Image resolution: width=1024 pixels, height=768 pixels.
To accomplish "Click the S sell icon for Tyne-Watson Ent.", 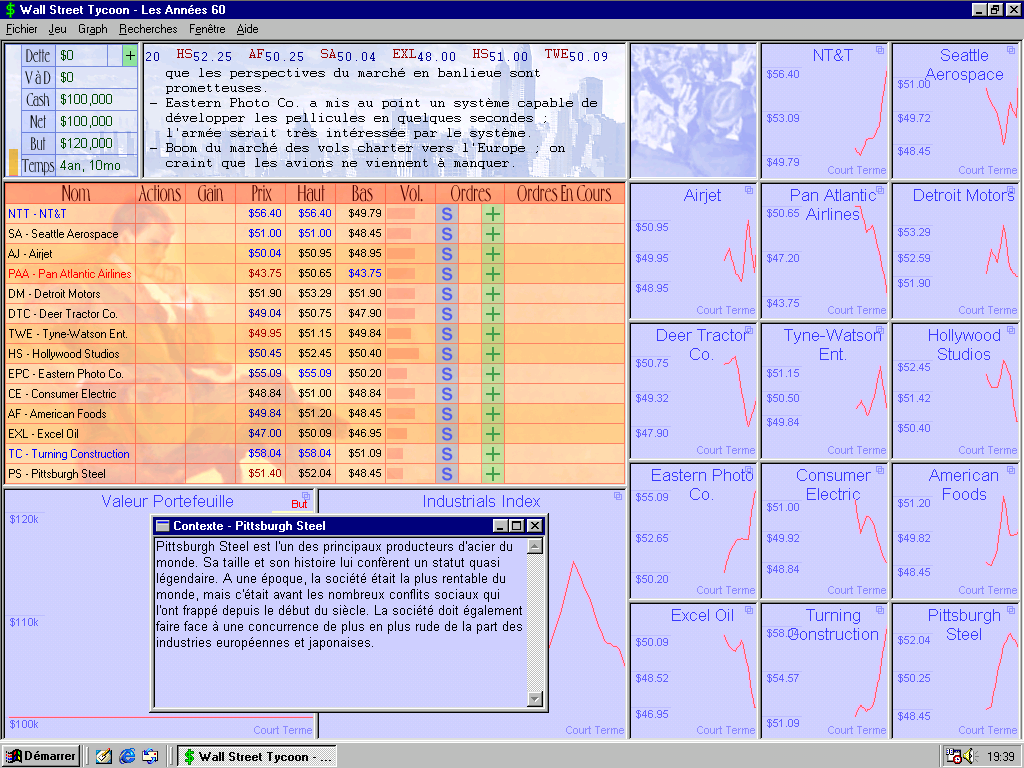I will coord(447,334).
